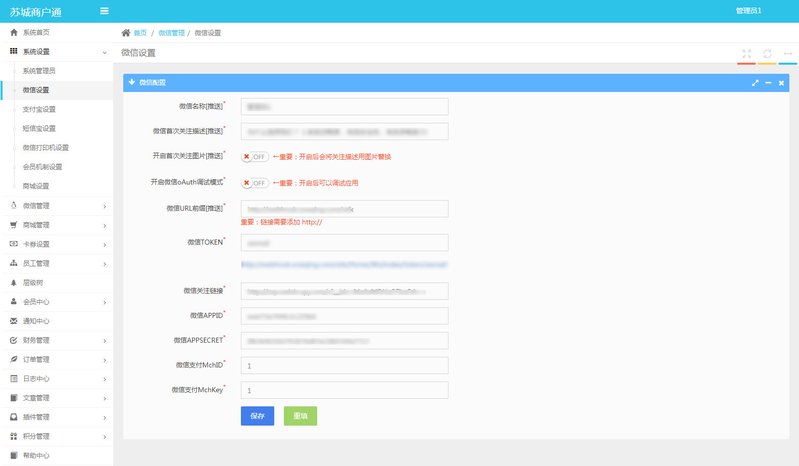Toggle the 开启首次关注图片 switch
The width and height of the screenshot is (799, 466).
[x=255, y=157]
